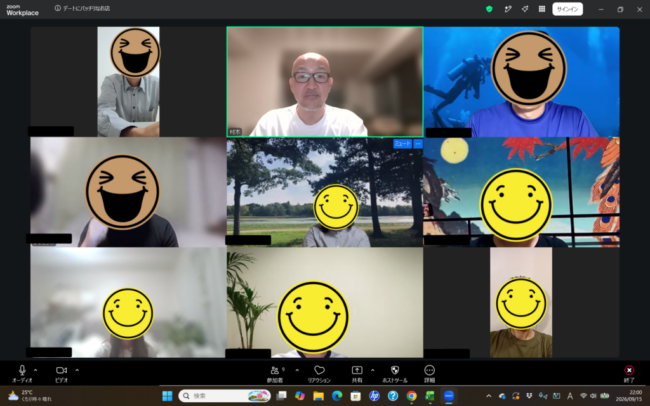Image resolution: width=650 pixels, height=406 pixels.
Task: Expand audio options arrow beside オーディオ
Action: (x=36, y=370)
